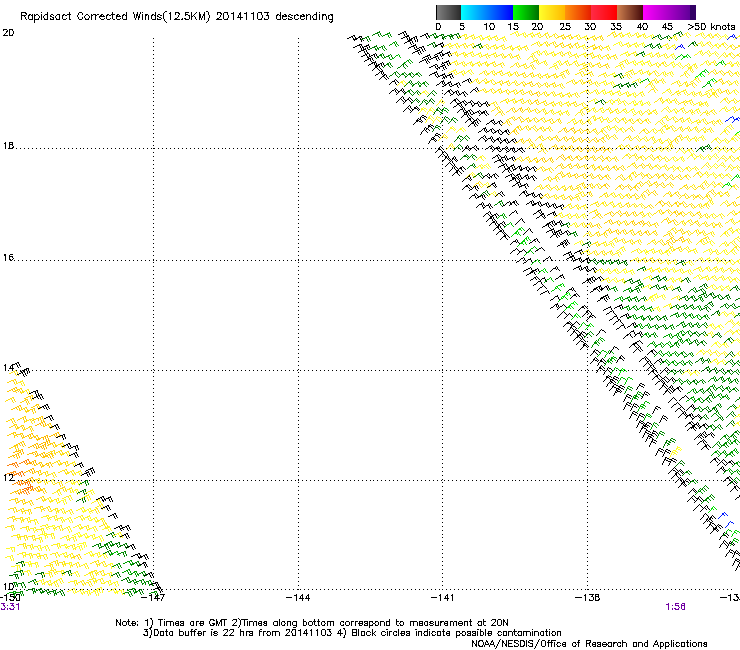Click the cyan-blue 5-15 knots color band
Viewport: 740px width, 650px height.
pyautogui.click(x=487, y=12)
